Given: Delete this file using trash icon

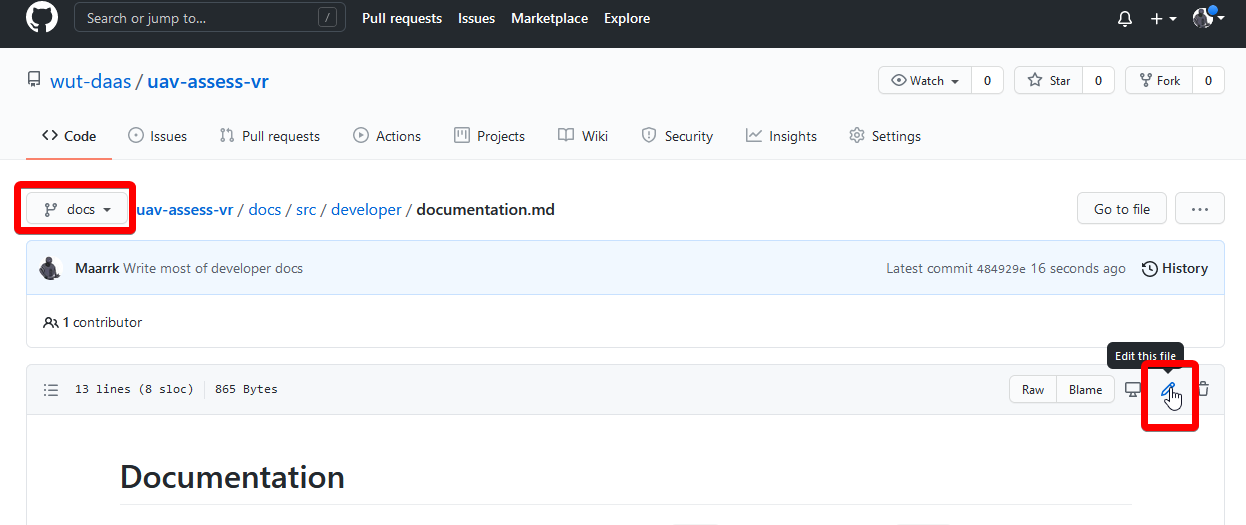Looking at the screenshot, I should point(1203,390).
